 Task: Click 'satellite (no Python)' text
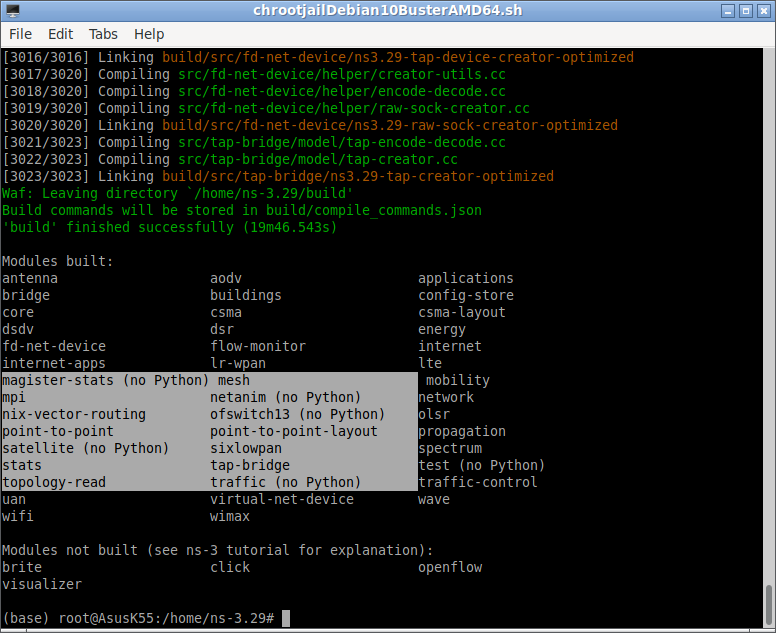coord(86,448)
